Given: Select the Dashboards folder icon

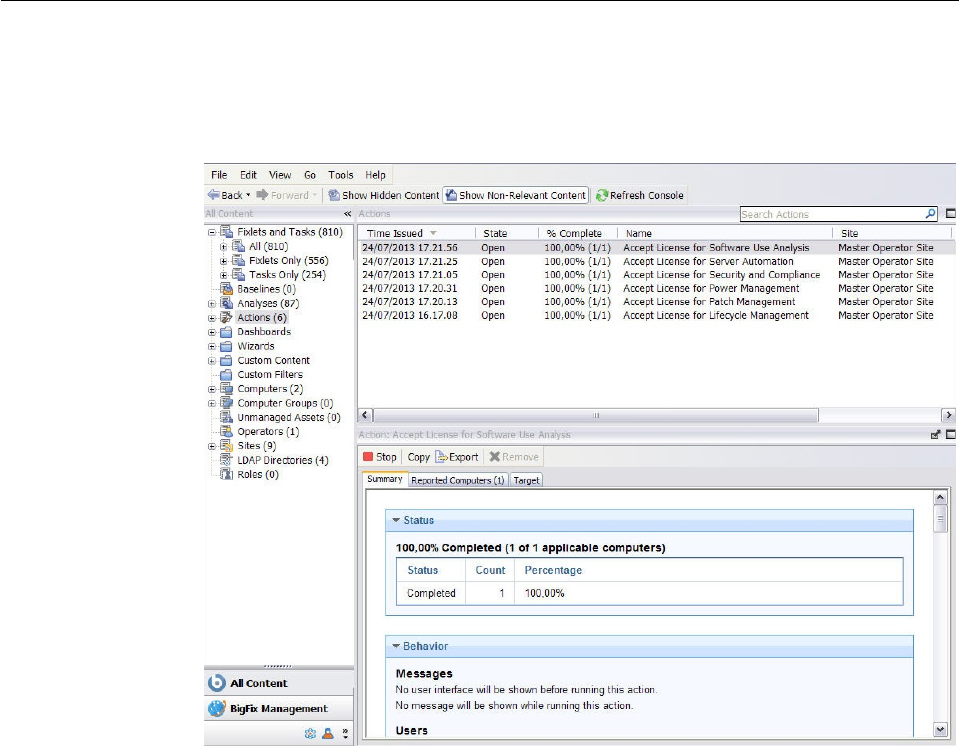Looking at the screenshot, I should [226, 332].
